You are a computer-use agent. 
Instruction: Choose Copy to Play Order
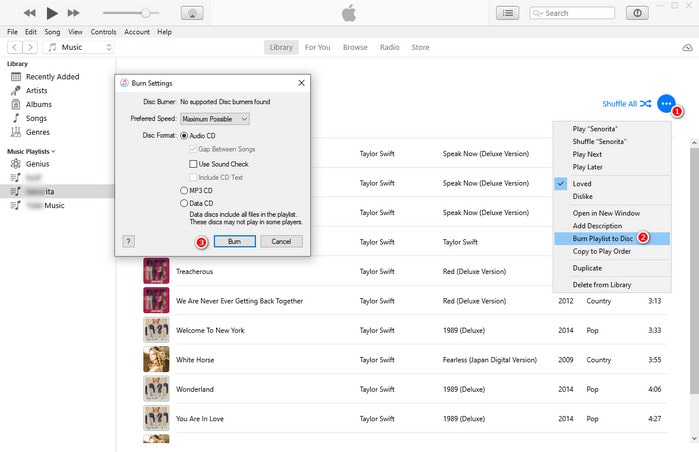[x=612, y=251]
